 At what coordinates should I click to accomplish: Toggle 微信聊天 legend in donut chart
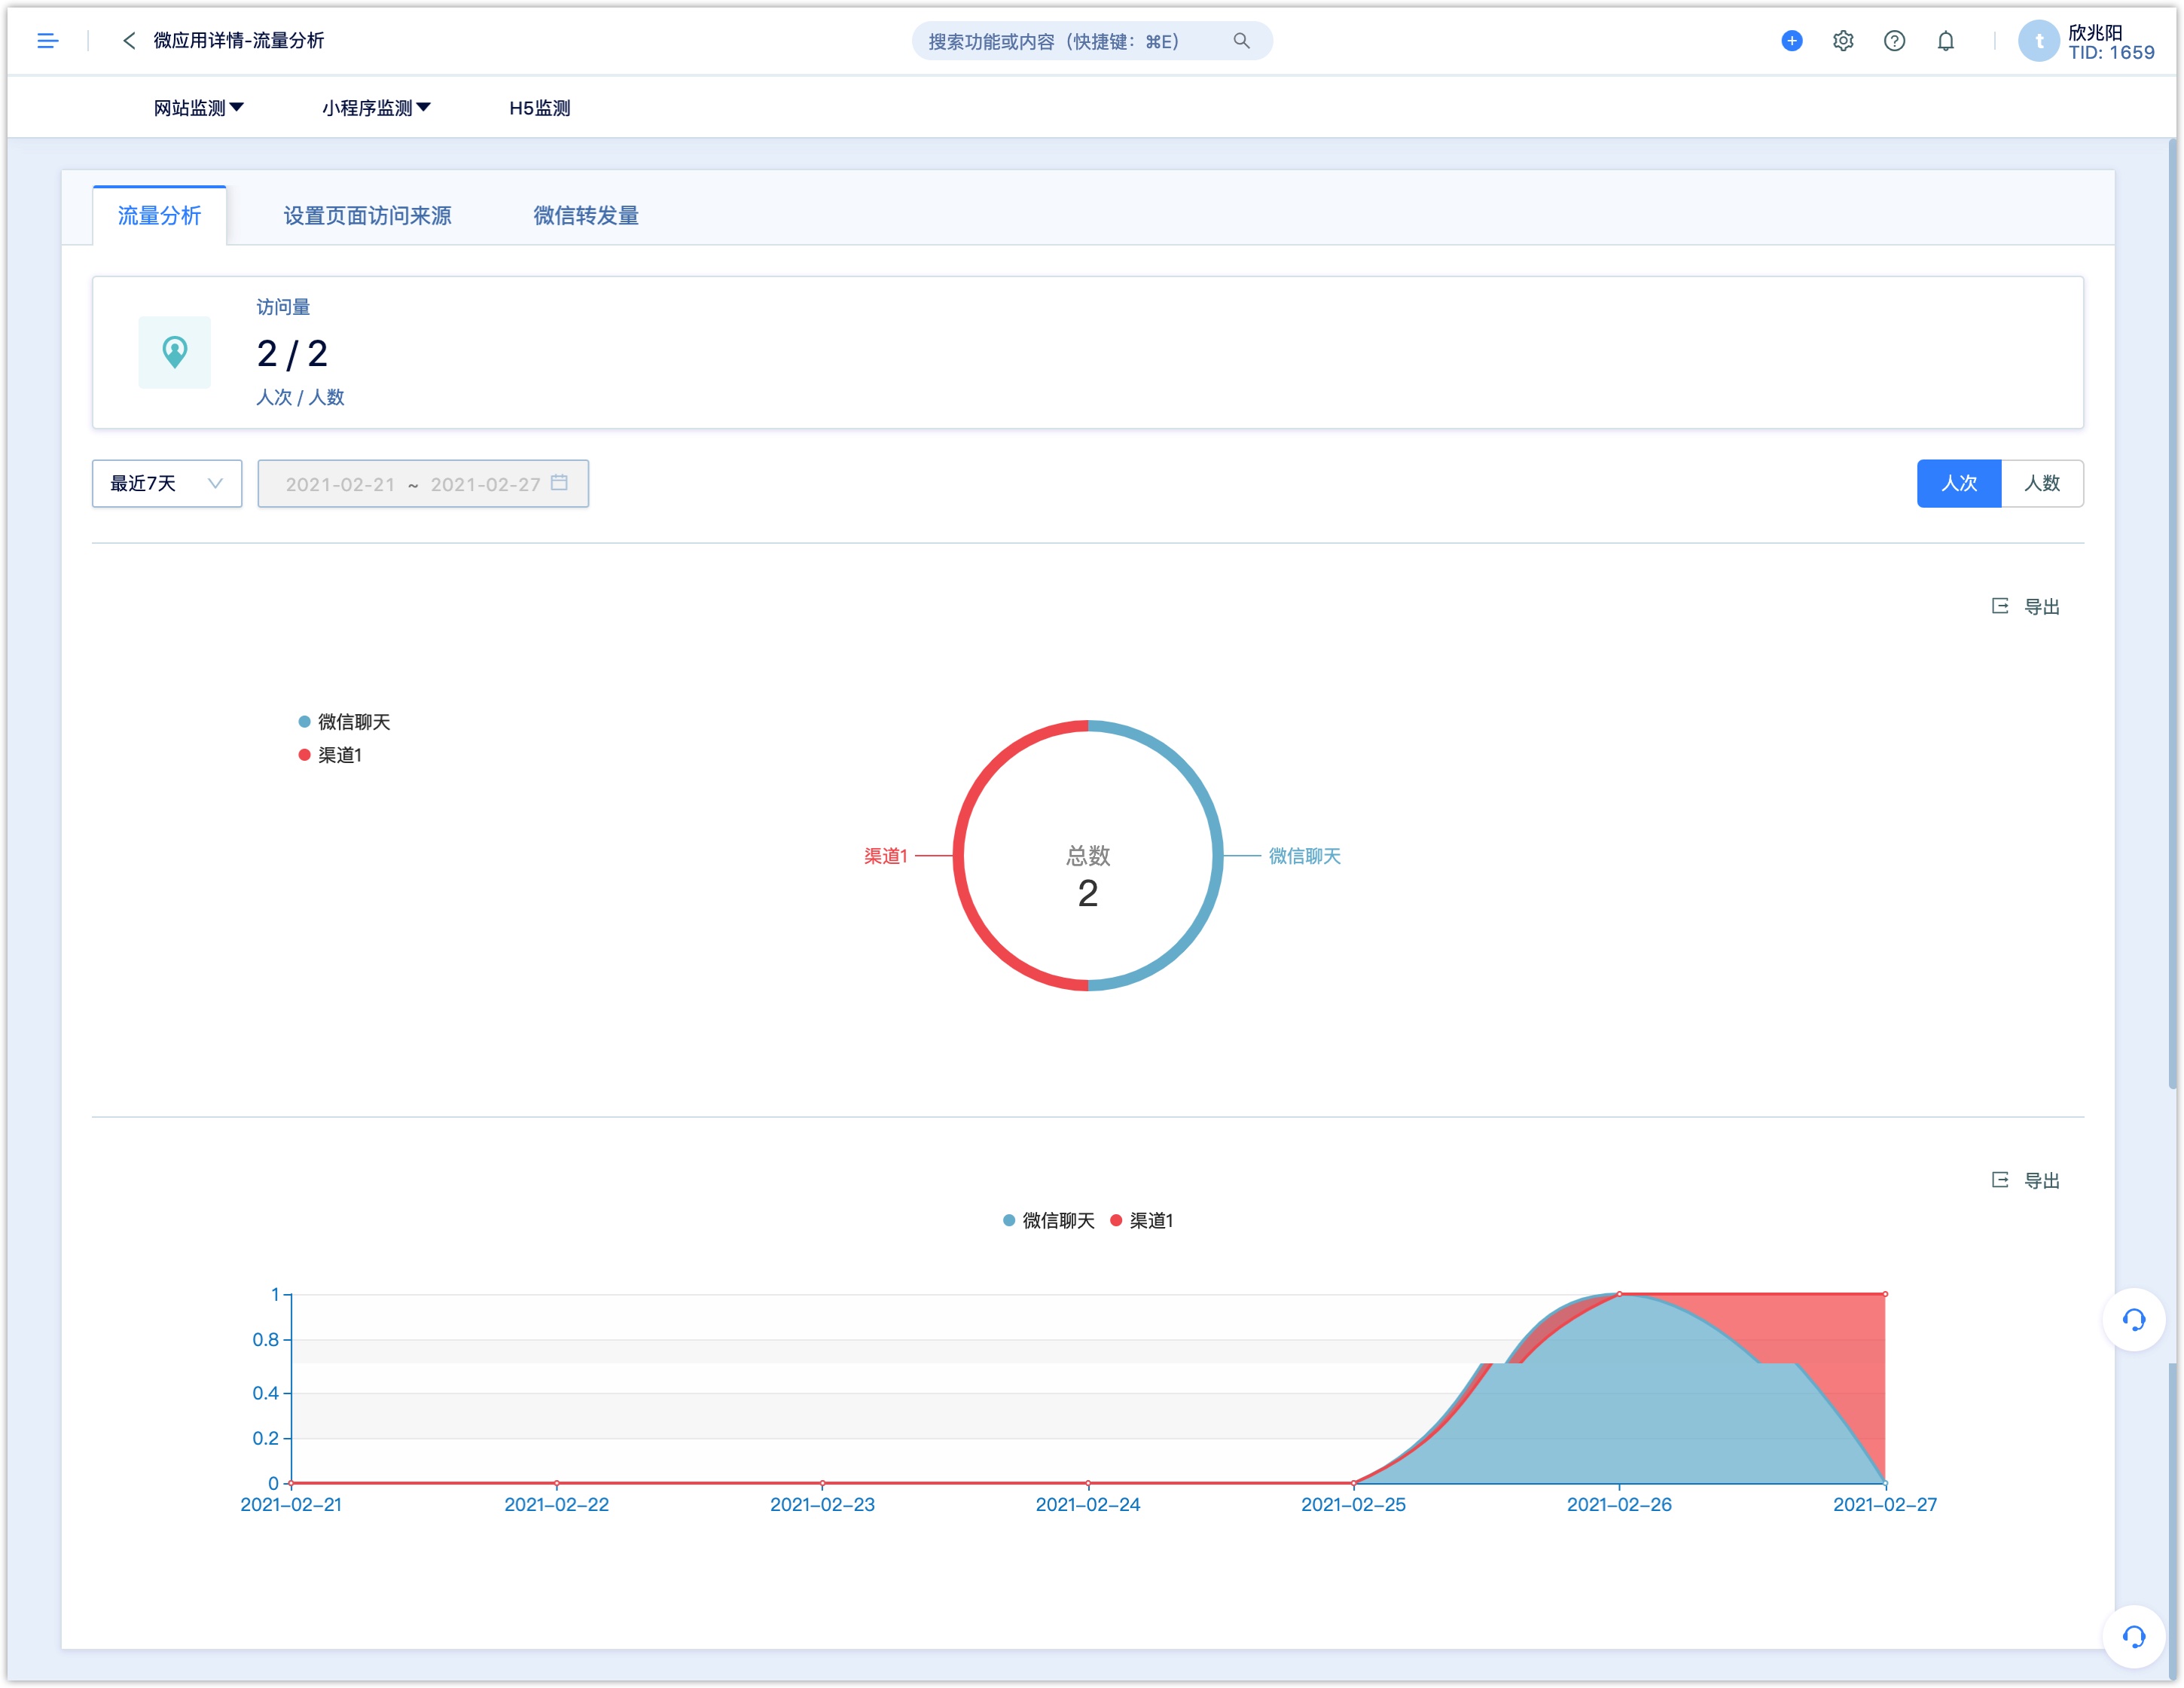[x=344, y=722]
